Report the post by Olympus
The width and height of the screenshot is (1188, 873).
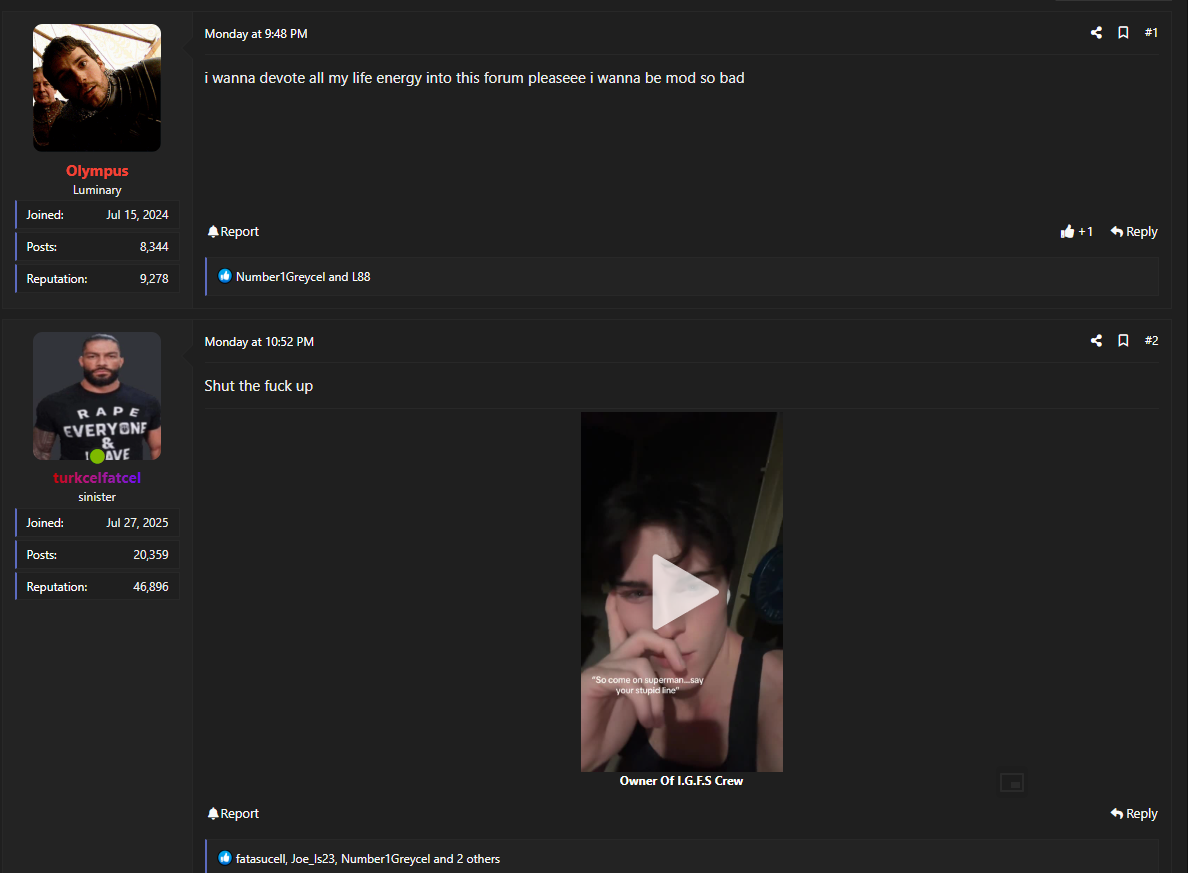[233, 232]
